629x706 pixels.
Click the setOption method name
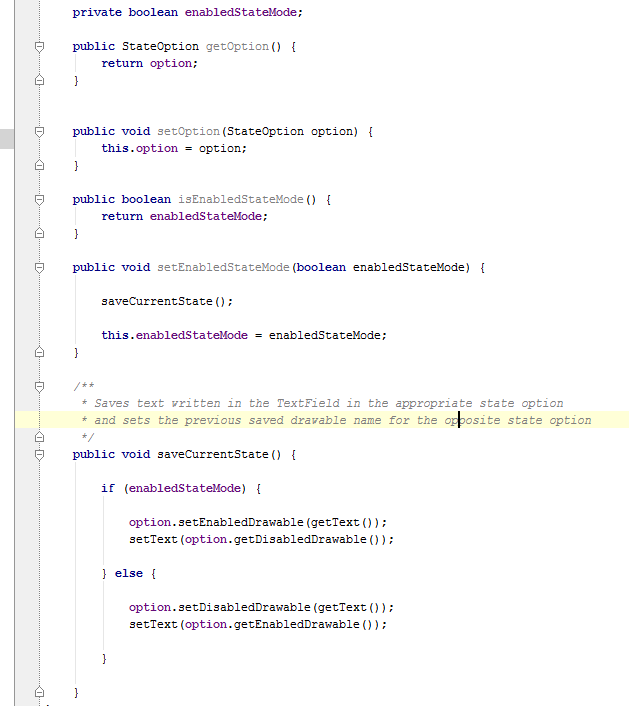tap(188, 131)
